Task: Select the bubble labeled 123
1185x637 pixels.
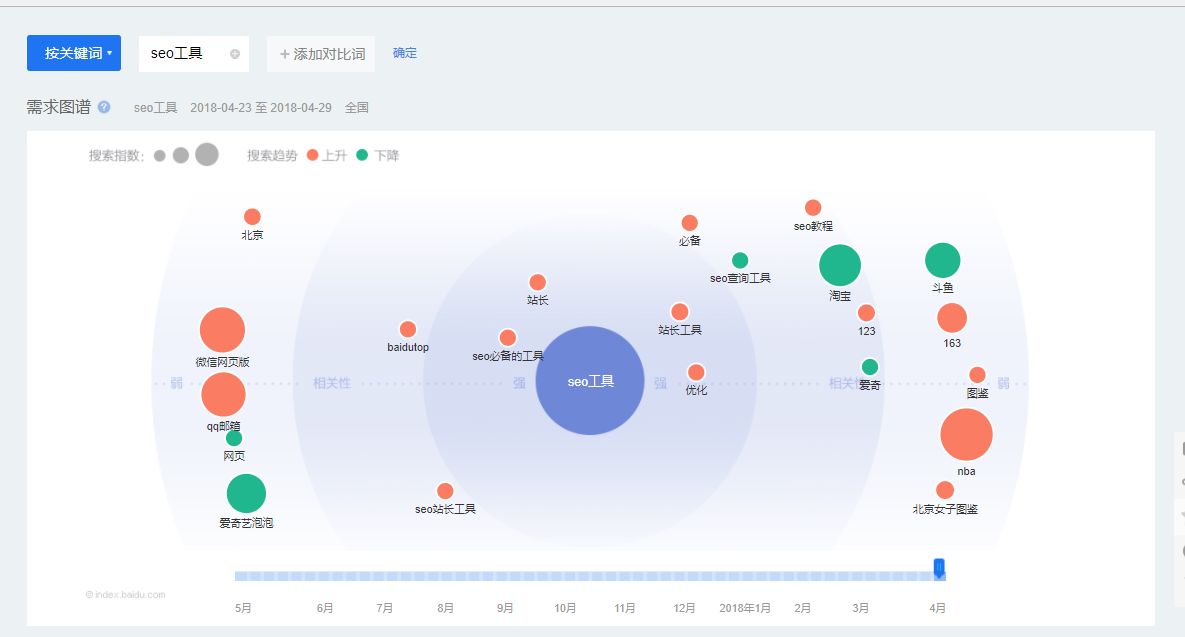Action: point(866,313)
